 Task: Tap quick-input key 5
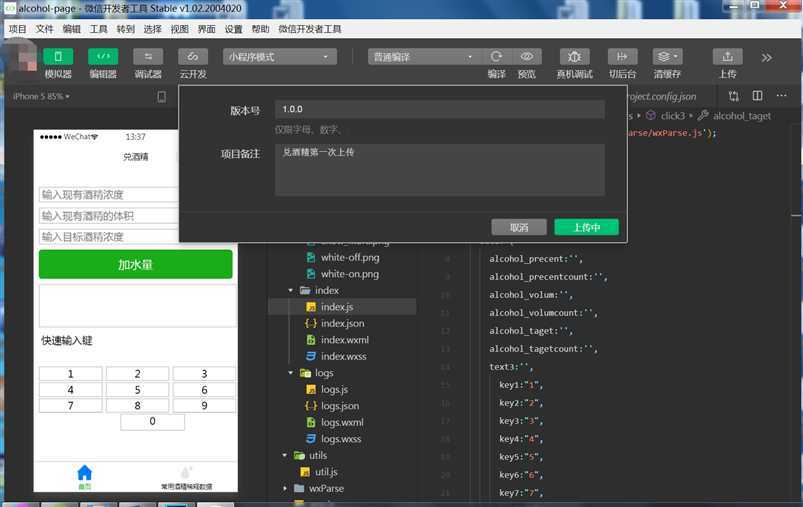(137, 390)
